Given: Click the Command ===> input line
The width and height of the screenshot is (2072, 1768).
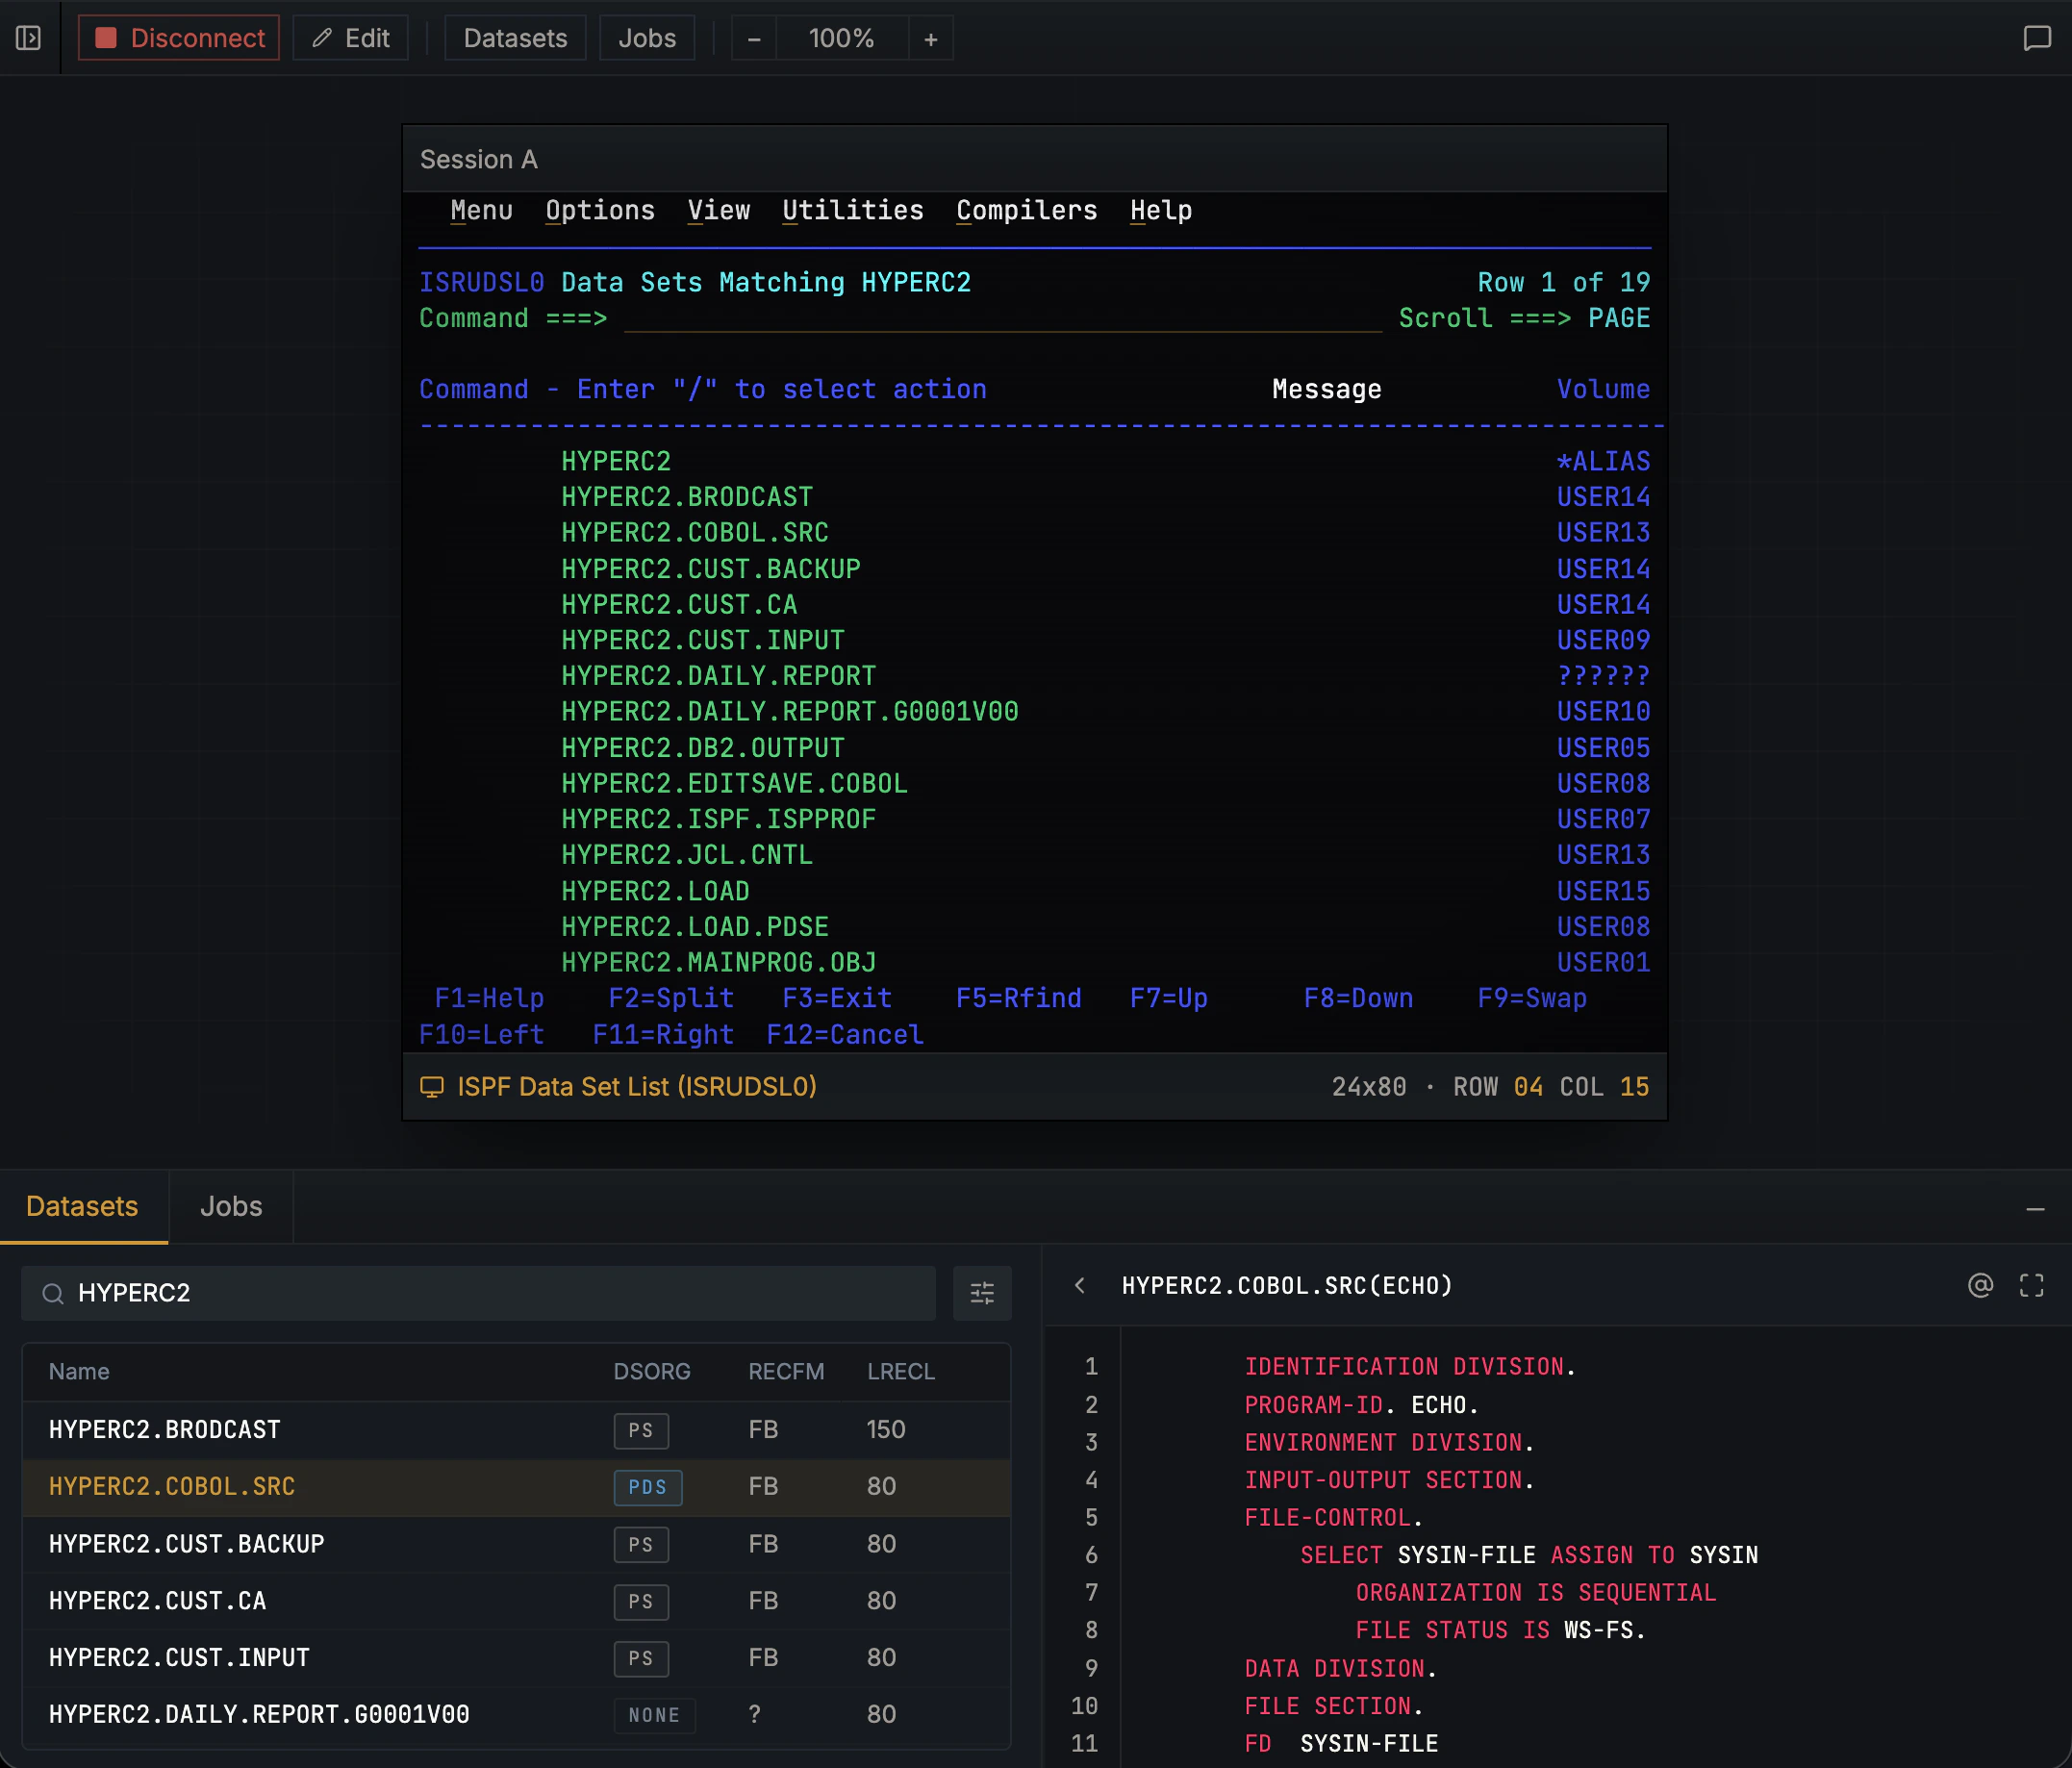Looking at the screenshot, I should 1002,318.
